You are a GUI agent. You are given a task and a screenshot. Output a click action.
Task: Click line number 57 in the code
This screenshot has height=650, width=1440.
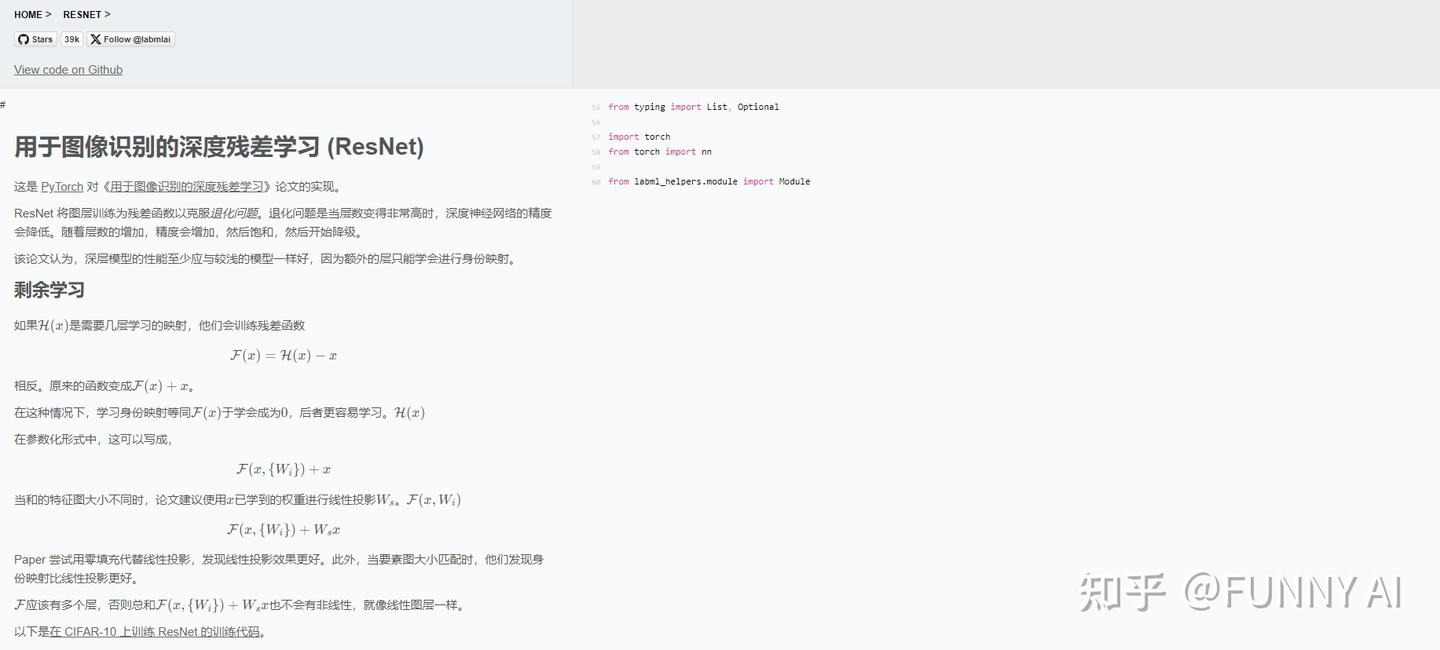596,137
